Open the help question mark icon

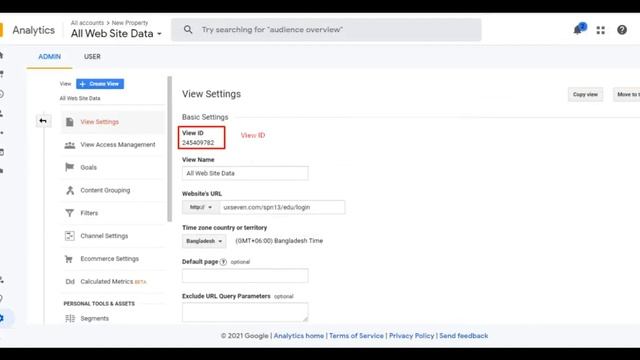(622, 30)
